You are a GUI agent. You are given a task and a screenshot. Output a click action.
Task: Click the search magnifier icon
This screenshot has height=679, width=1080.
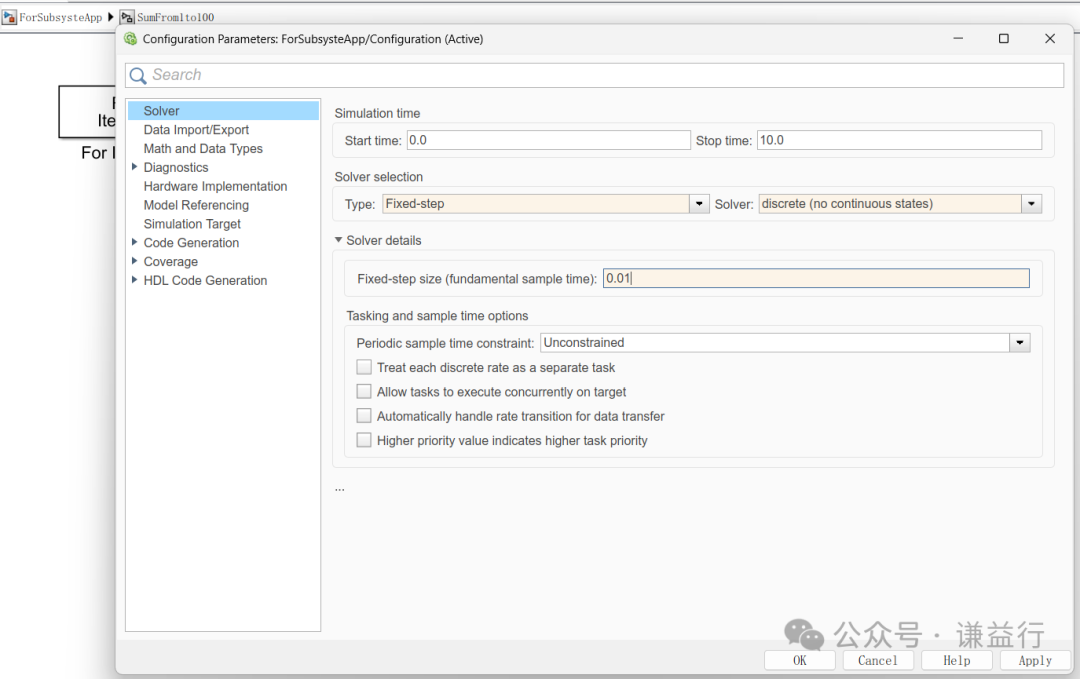(137, 75)
